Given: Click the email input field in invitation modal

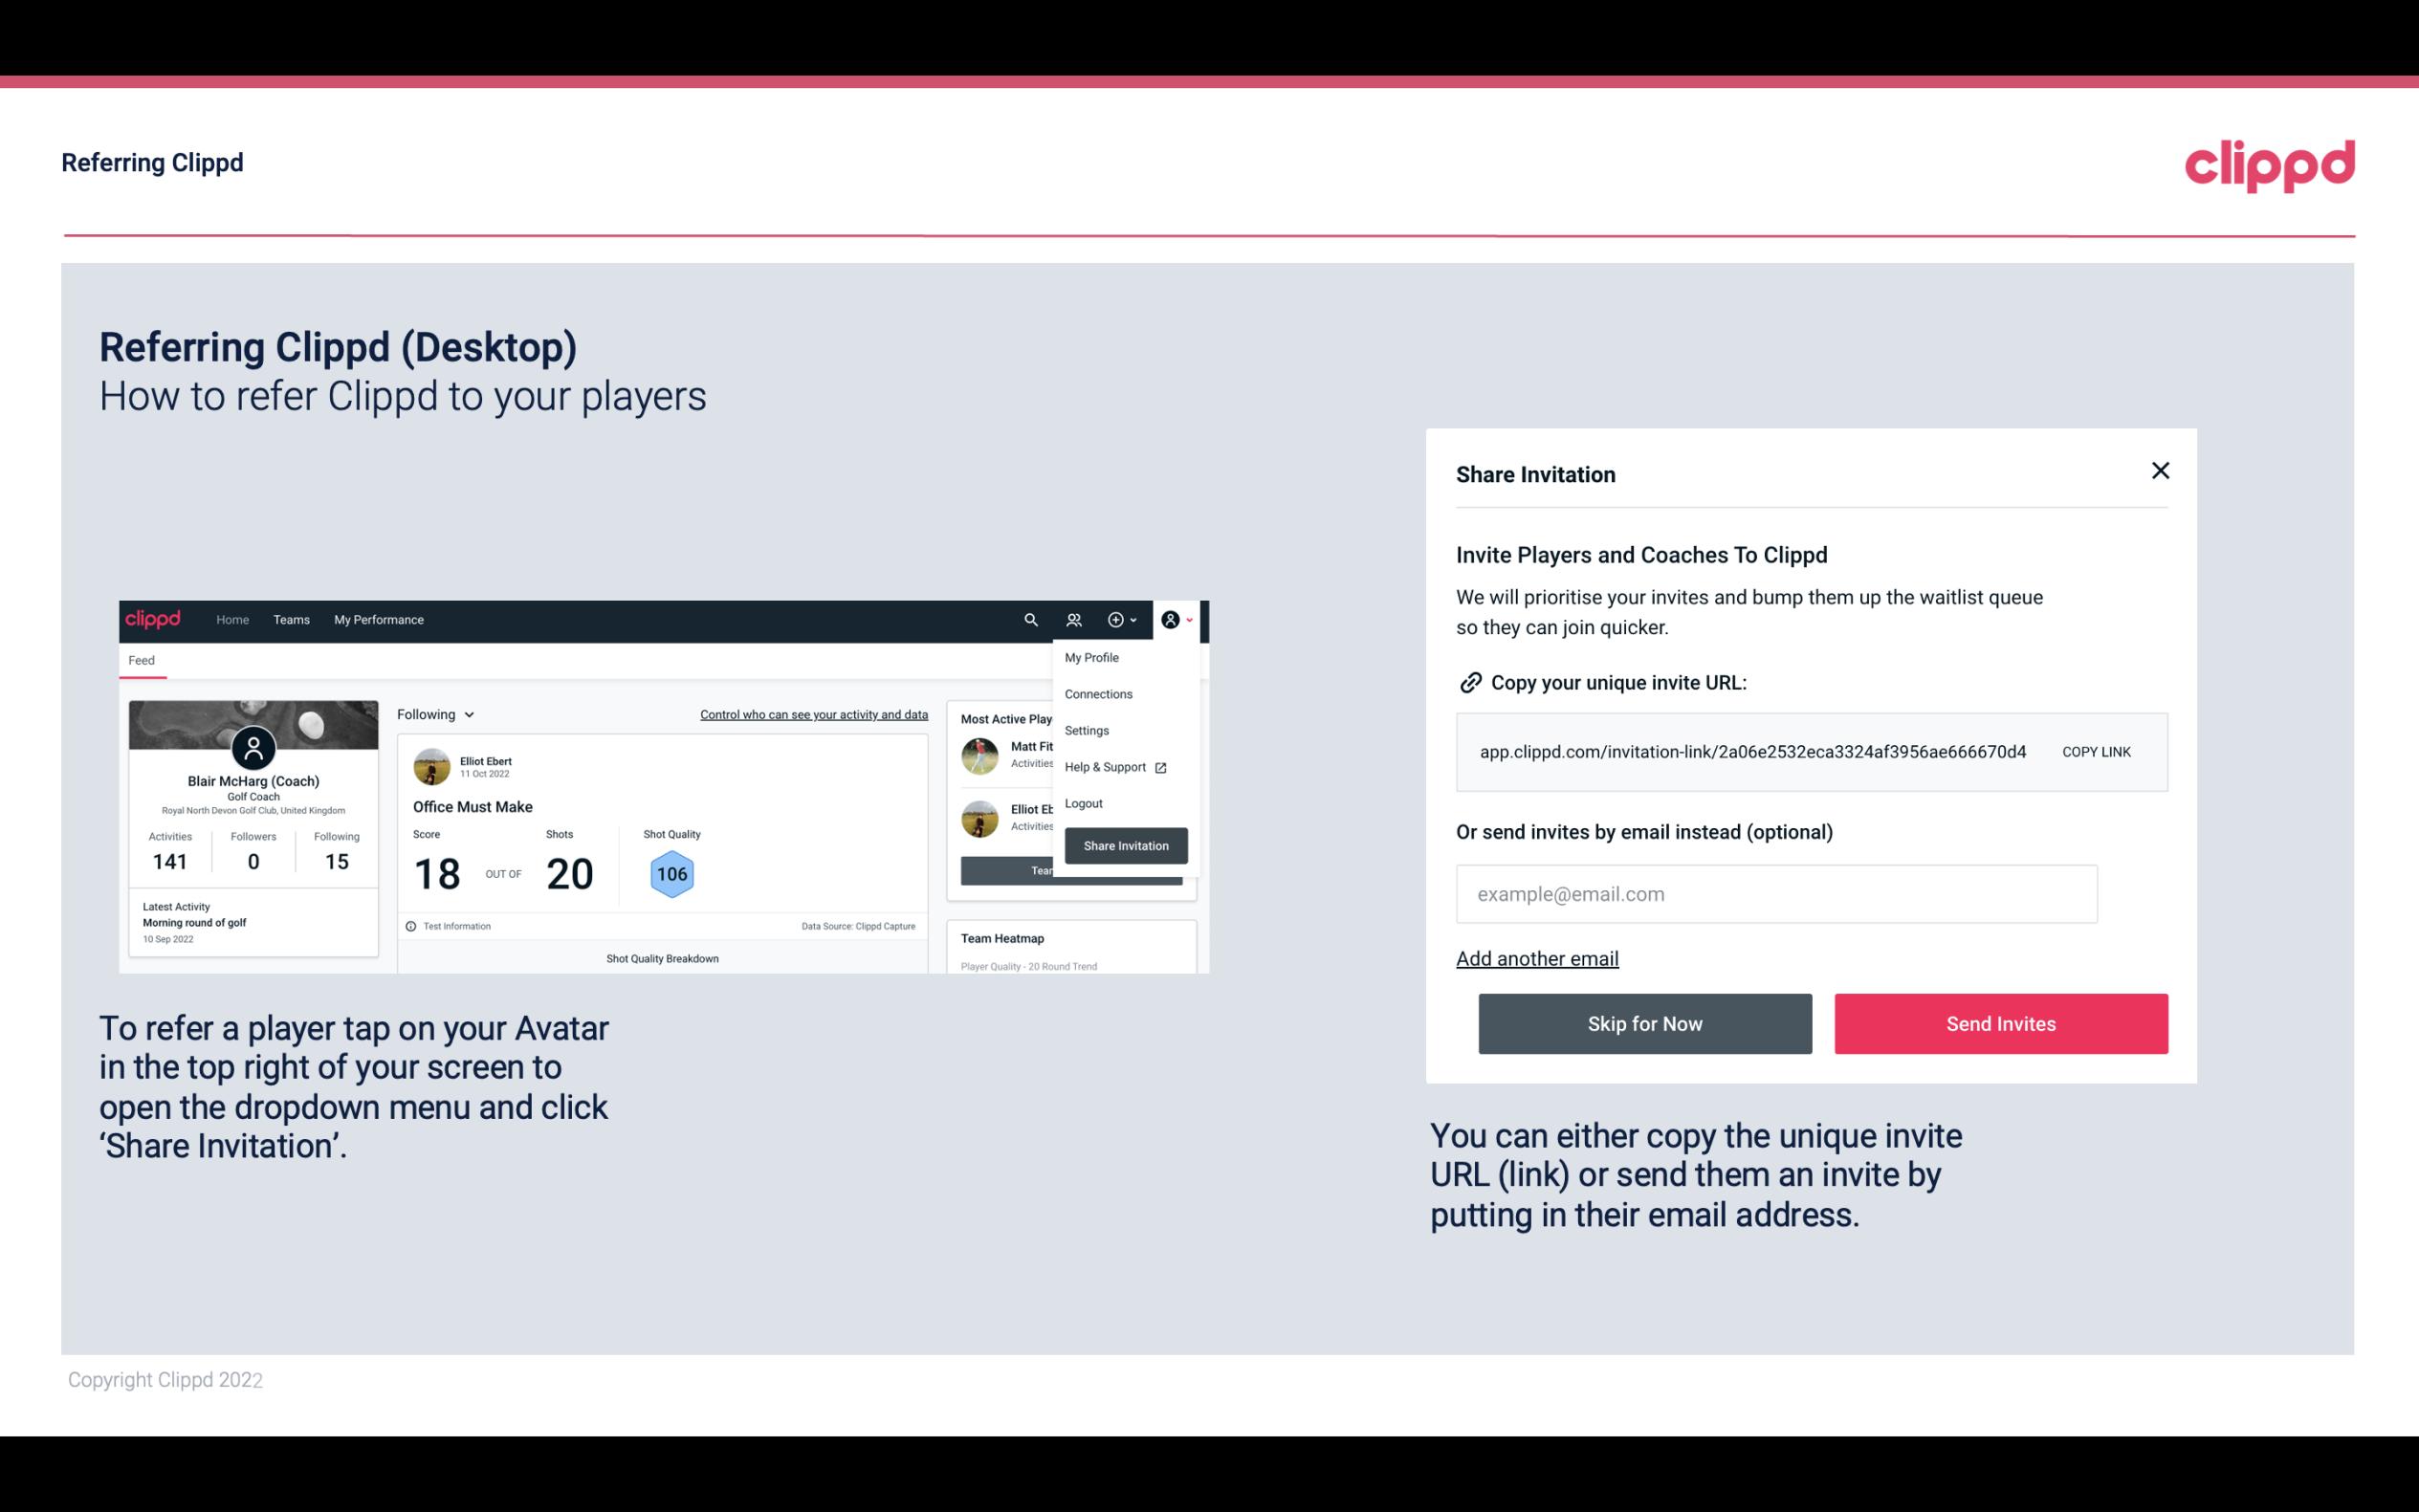Looking at the screenshot, I should click(x=1776, y=892).
